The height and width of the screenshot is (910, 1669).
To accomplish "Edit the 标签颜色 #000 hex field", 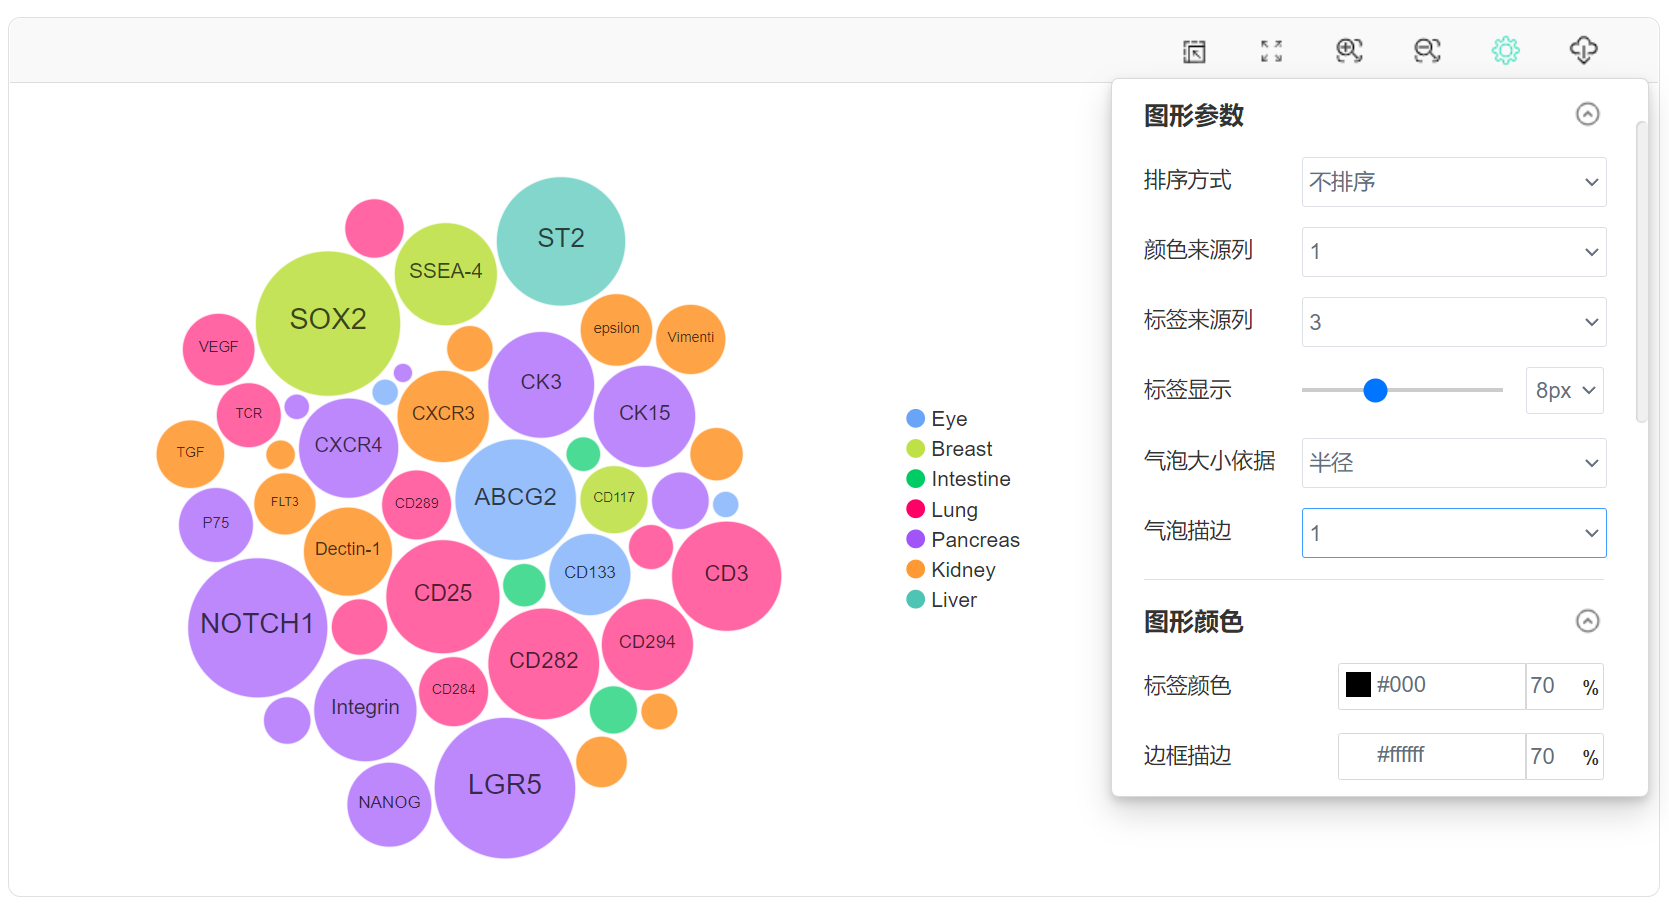I will click(x=1432, y=686).
